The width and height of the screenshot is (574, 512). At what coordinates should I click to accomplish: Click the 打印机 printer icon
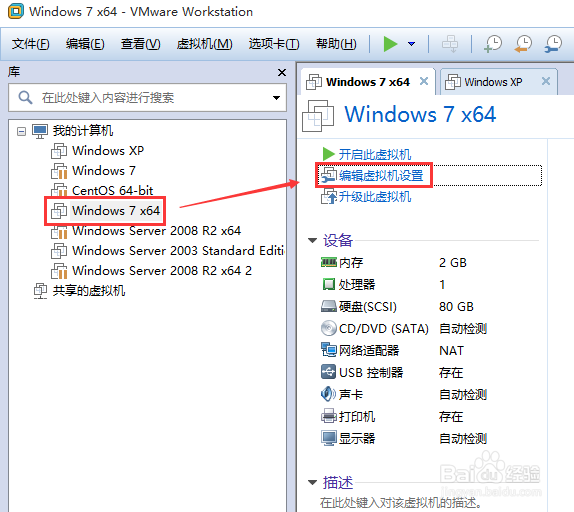328,416
